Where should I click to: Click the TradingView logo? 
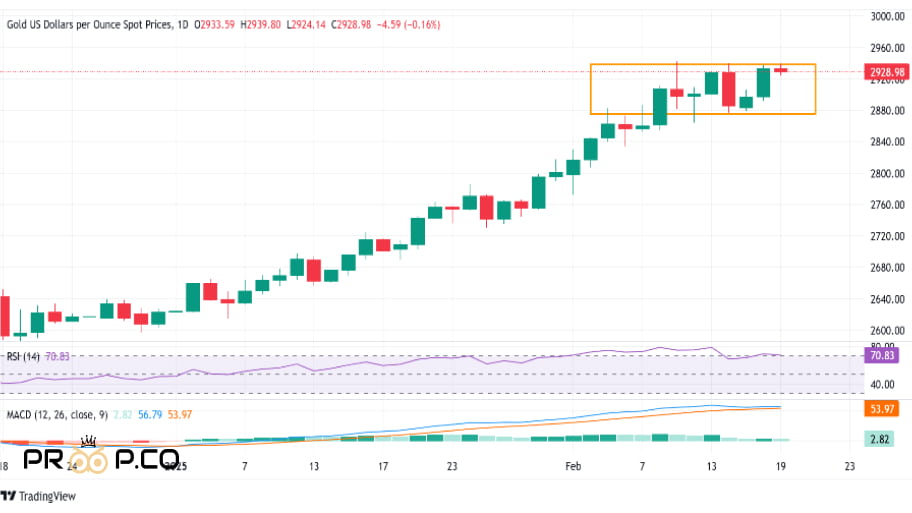tap(38, 496)
